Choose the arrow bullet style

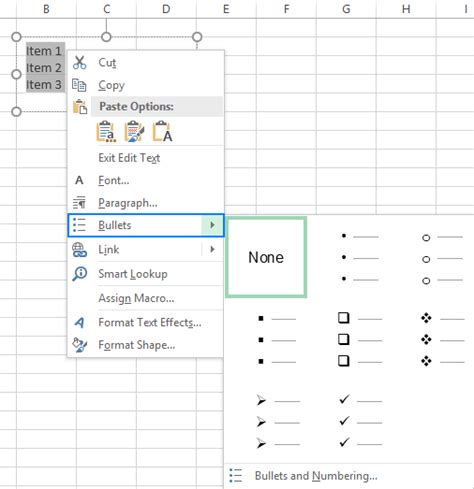coord(277,422)
